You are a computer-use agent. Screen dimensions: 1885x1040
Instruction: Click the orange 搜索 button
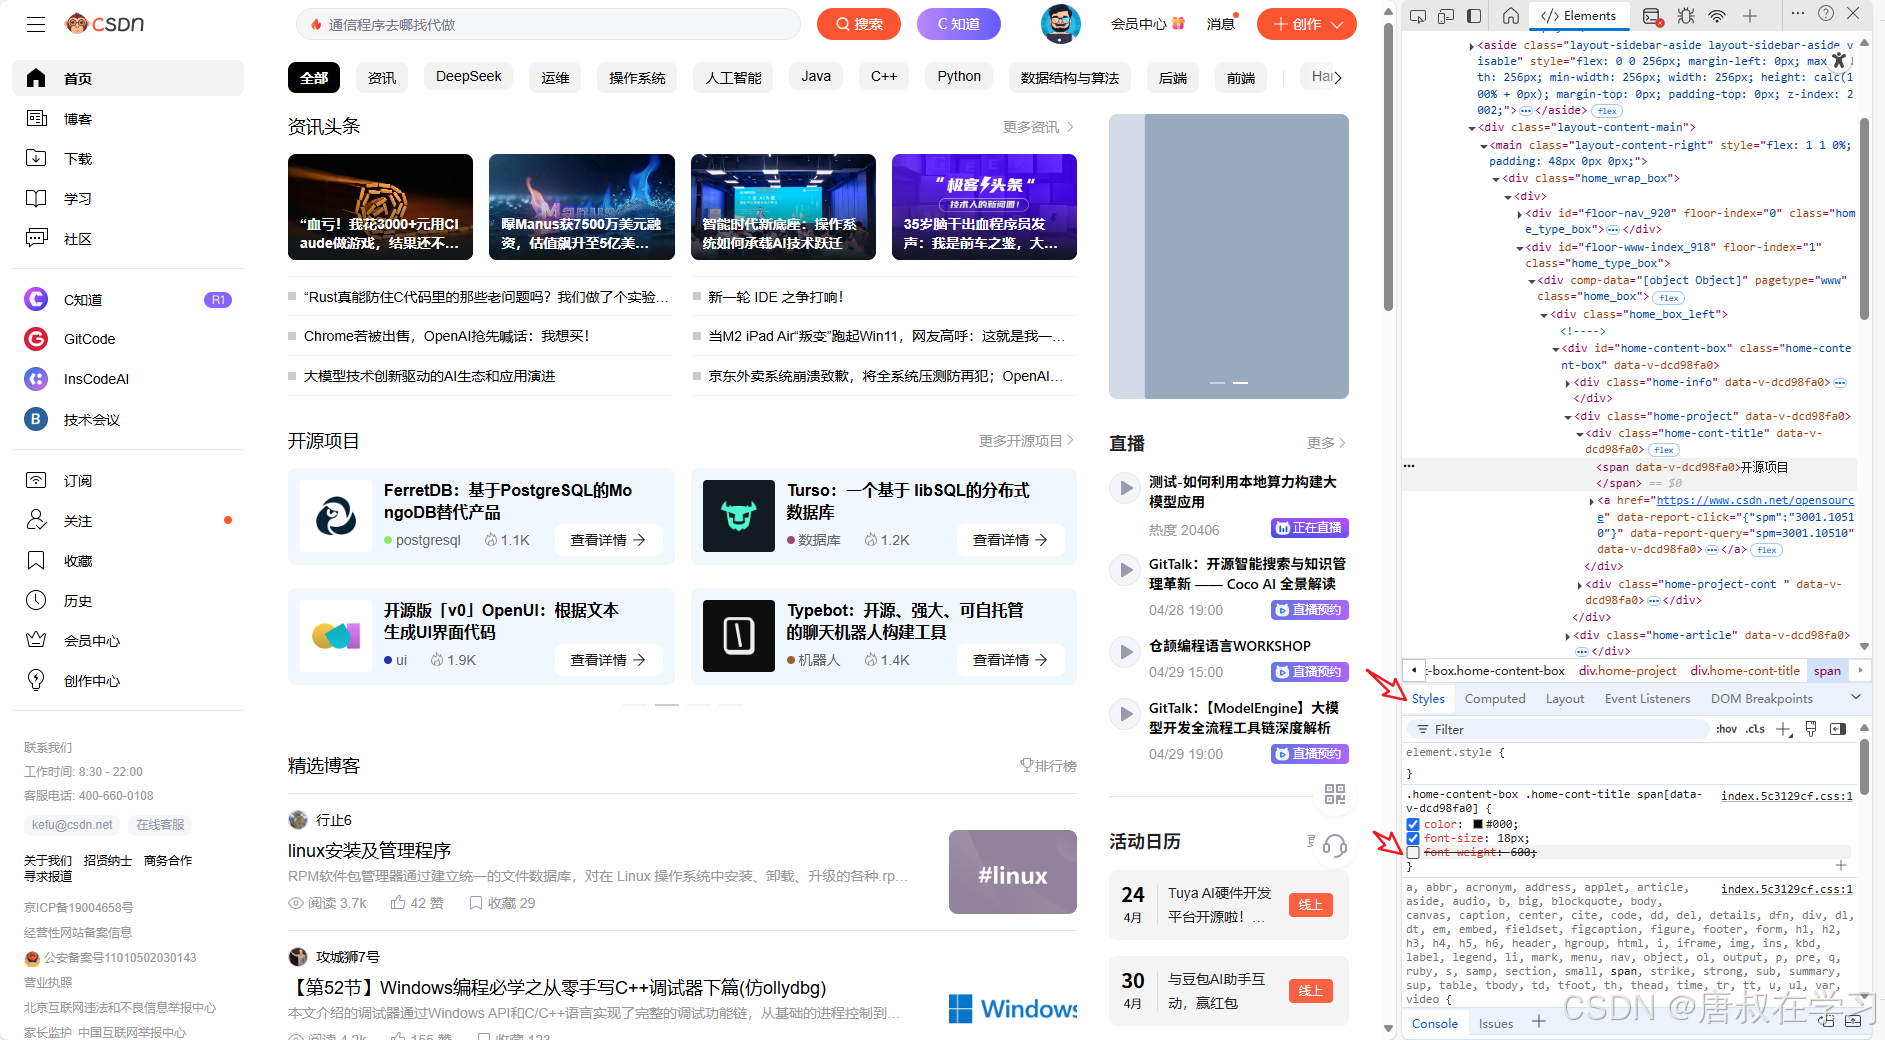pos(859,24)
